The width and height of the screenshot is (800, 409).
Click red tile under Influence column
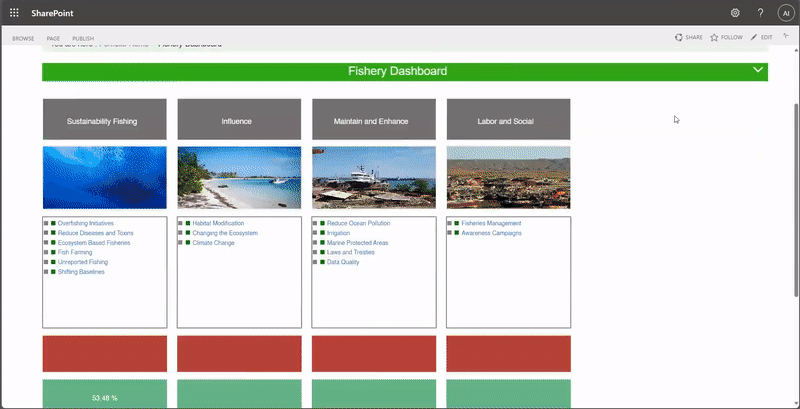tap(239, 354)
